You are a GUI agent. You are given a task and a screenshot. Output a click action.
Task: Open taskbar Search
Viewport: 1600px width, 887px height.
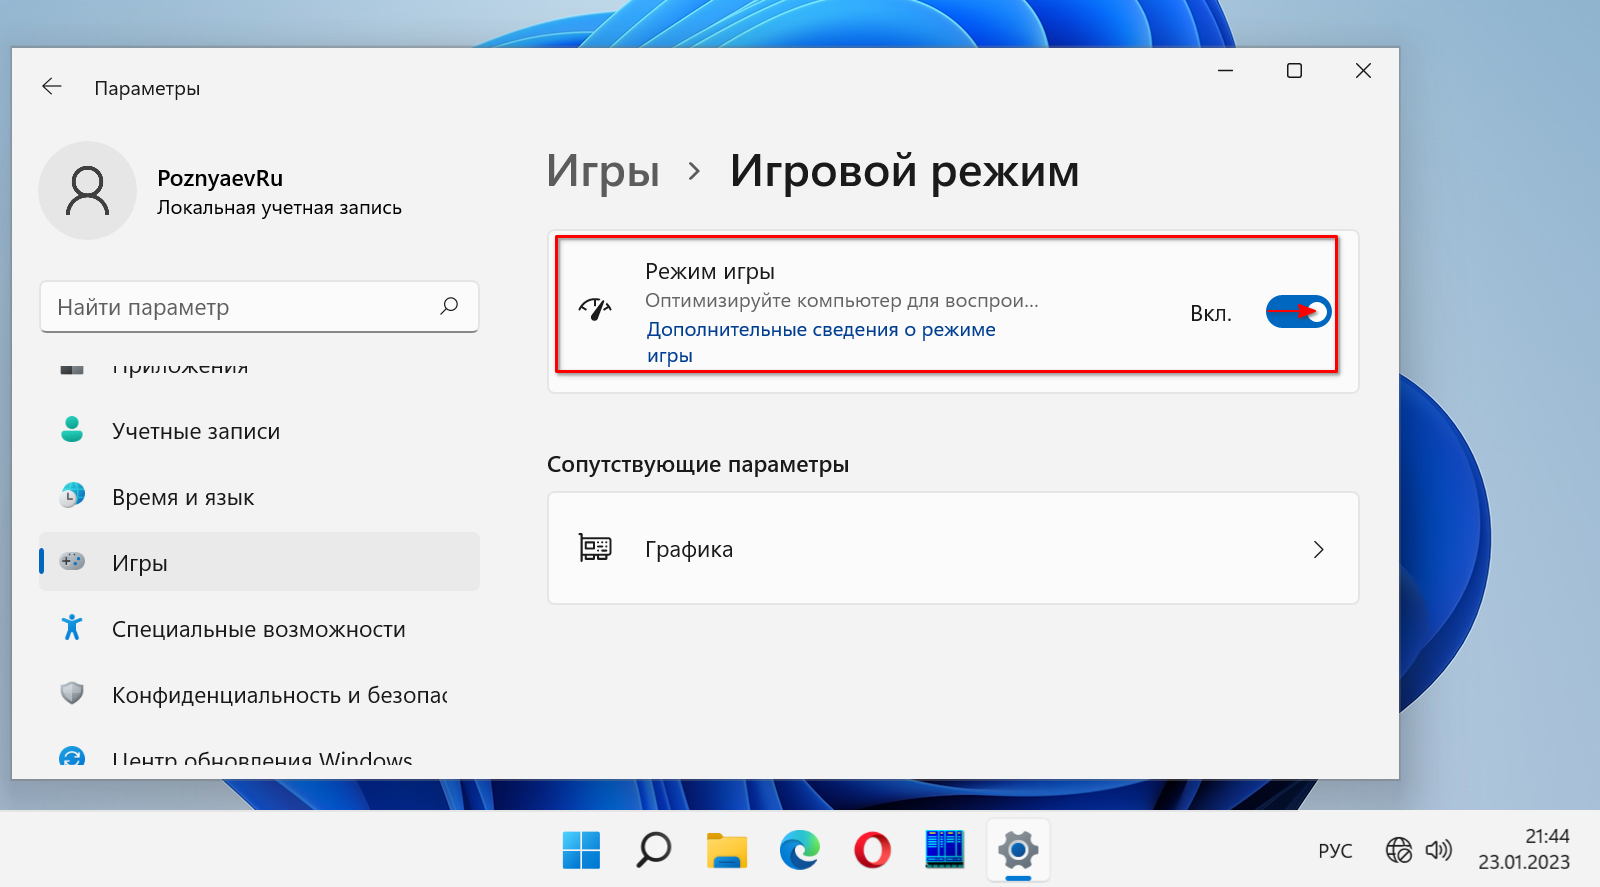click(x=654, y=850)
